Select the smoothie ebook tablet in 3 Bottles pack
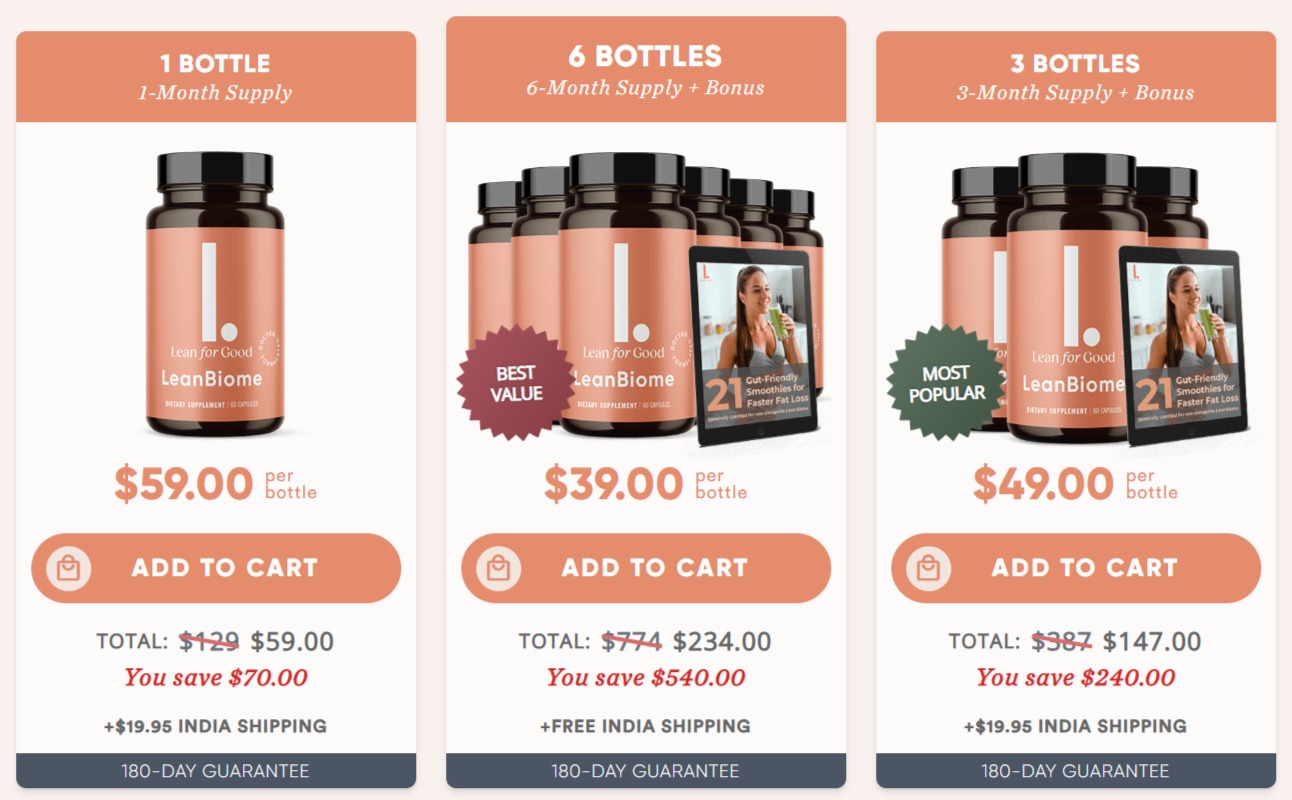 click(1183, 345)
